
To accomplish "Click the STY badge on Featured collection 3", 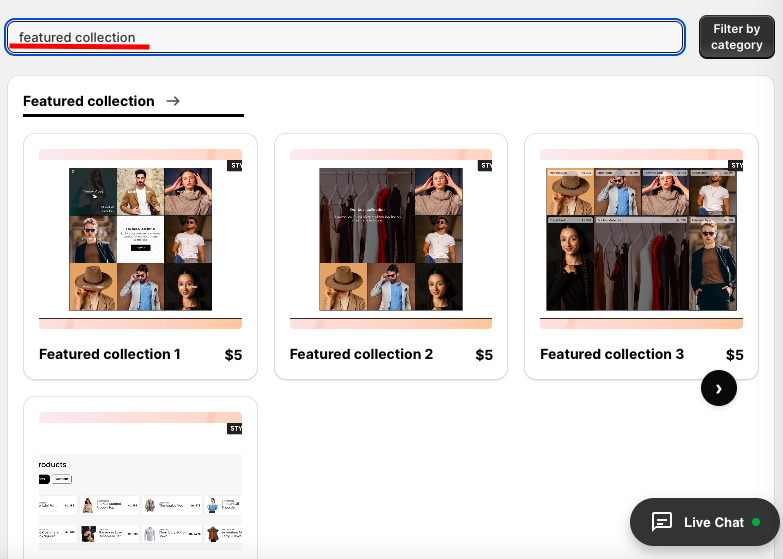I will pos(737,165).
